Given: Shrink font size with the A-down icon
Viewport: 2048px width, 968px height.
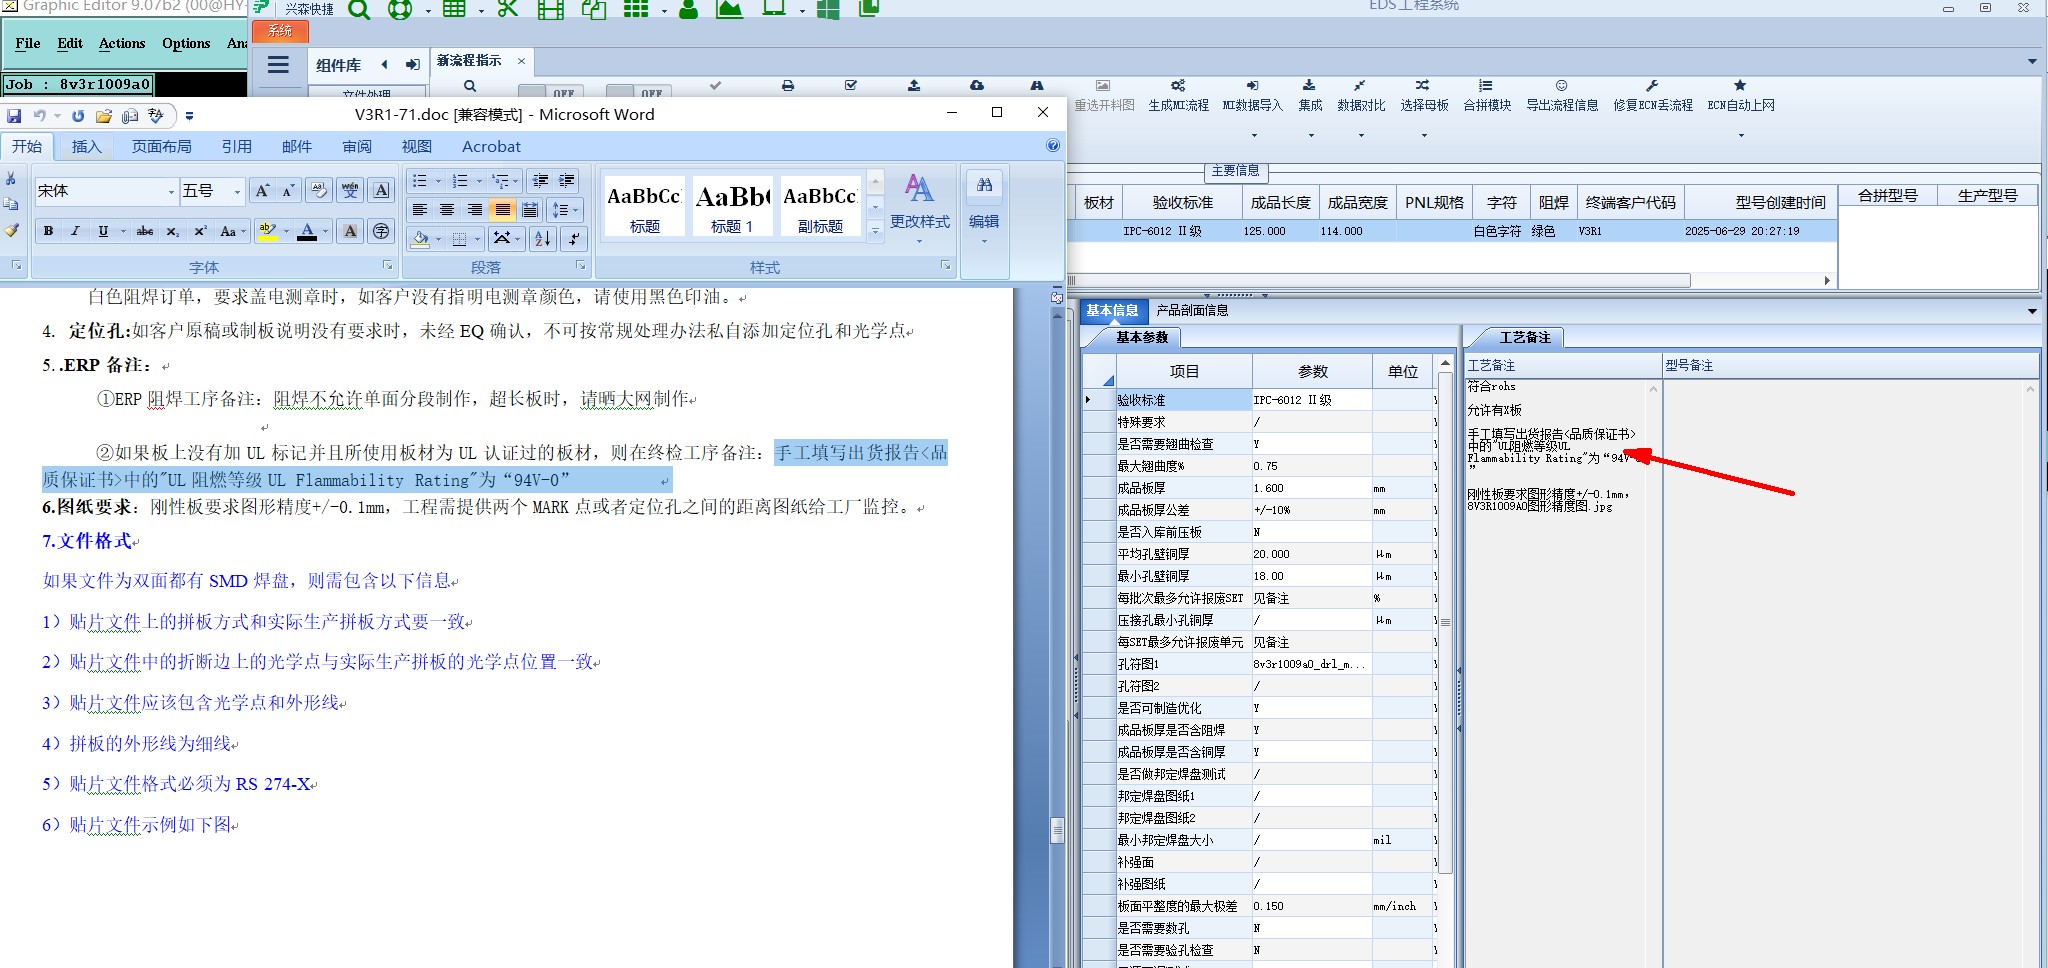Looking at the screenshot, I should click(x=288, y=191).
